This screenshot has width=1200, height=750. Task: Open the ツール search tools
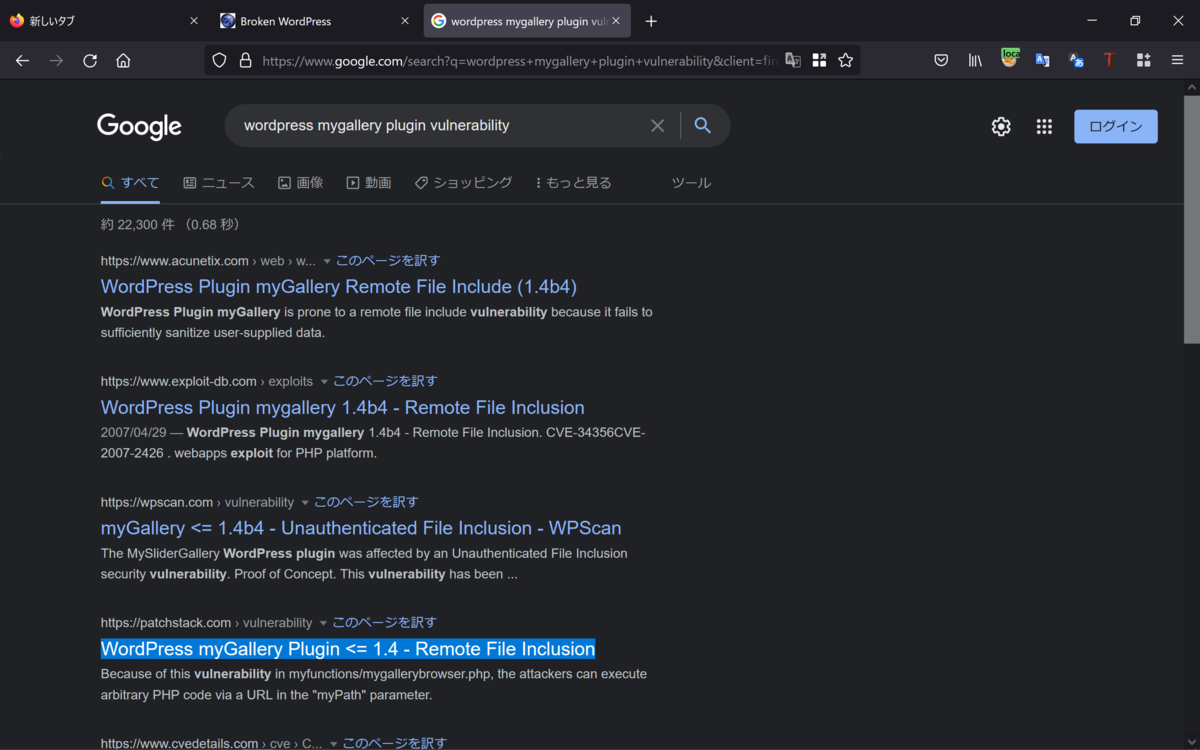point(691,183)
